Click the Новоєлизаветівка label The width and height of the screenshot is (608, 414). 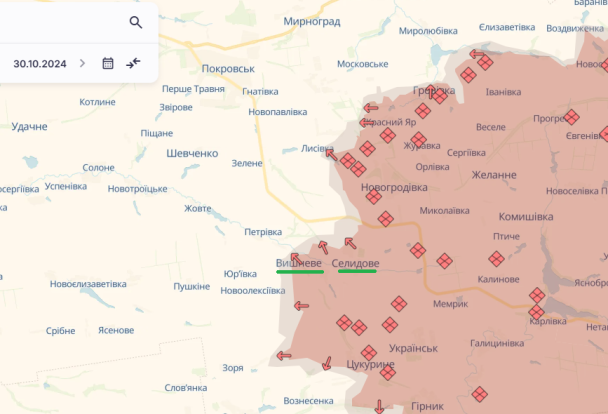click(x=88, y=284)
